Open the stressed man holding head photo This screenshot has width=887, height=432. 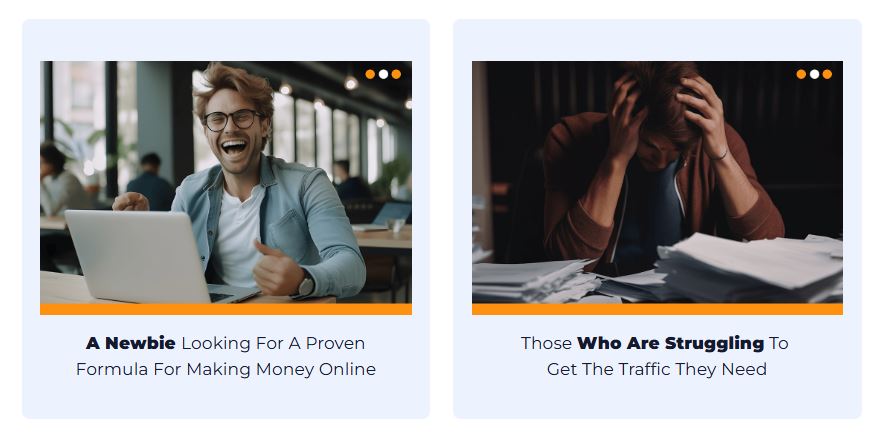click(x=657, y=183)
